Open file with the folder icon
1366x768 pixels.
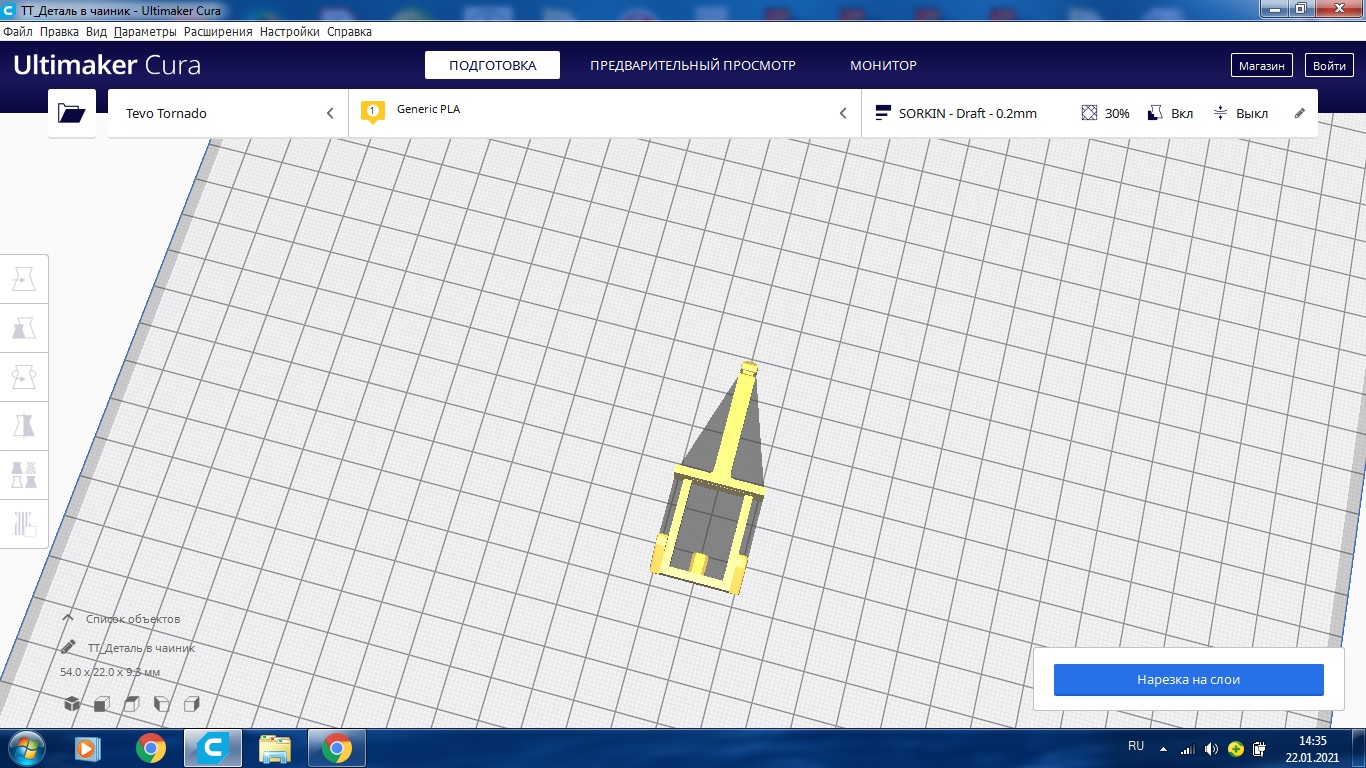pyautogui.click(x=72, y=113)
